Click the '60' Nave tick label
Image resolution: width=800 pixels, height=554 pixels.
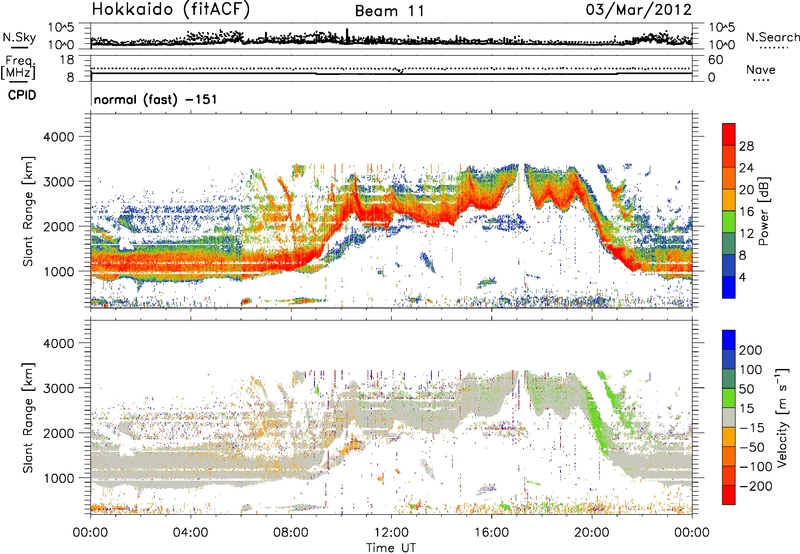pos(715,60)
